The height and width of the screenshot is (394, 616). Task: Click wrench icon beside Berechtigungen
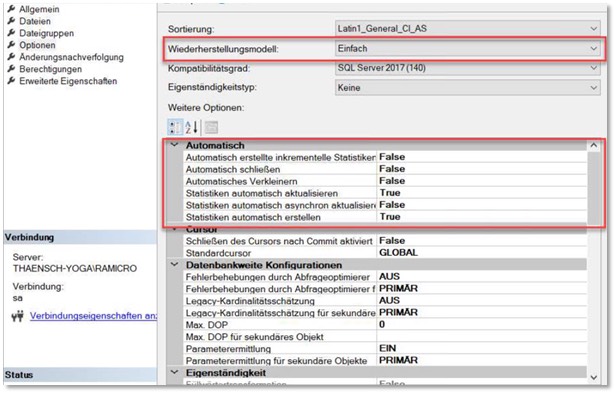point(11,69)
